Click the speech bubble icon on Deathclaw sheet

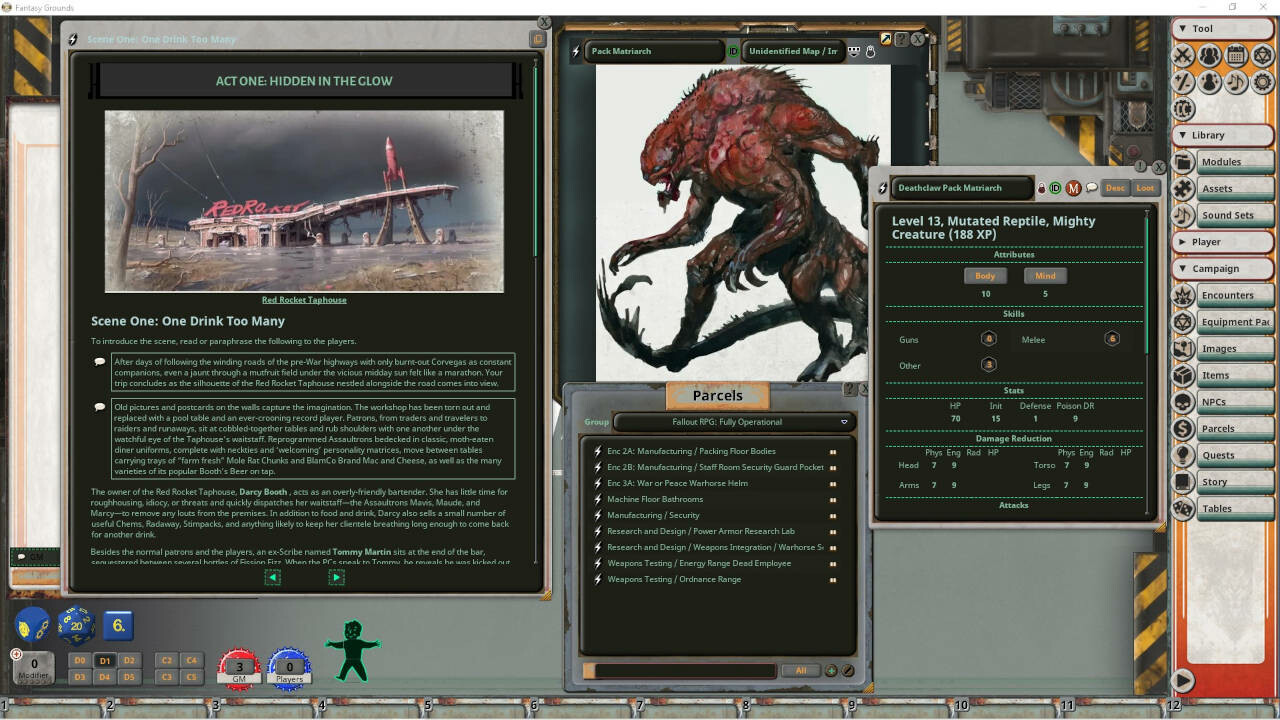[1092, 188]
